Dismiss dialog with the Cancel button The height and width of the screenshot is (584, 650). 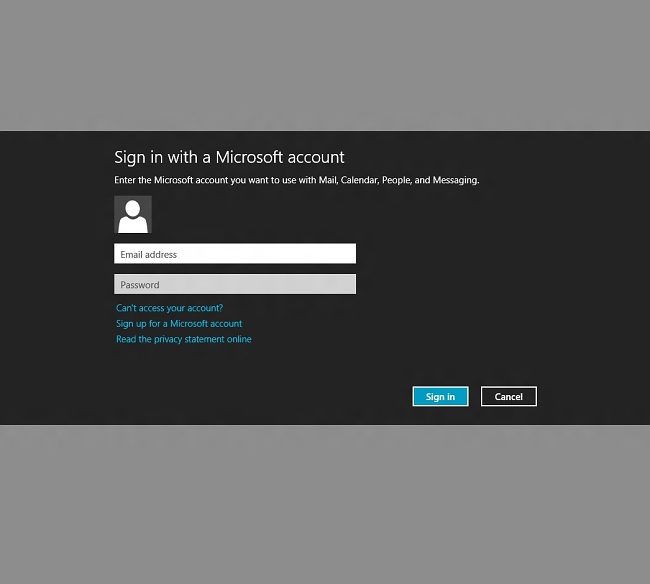[509, 396]
